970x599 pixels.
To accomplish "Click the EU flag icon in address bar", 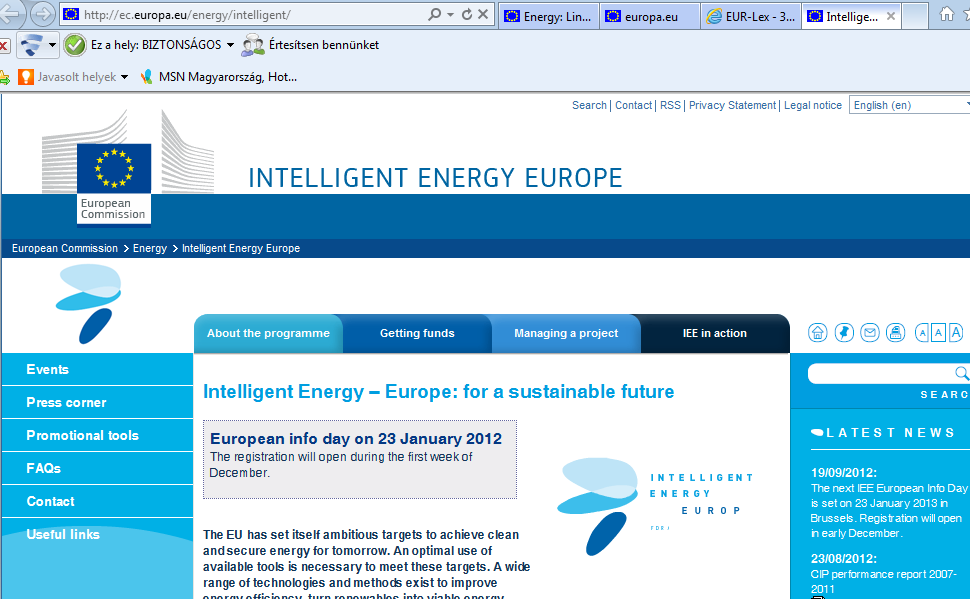I will point(71,14).
